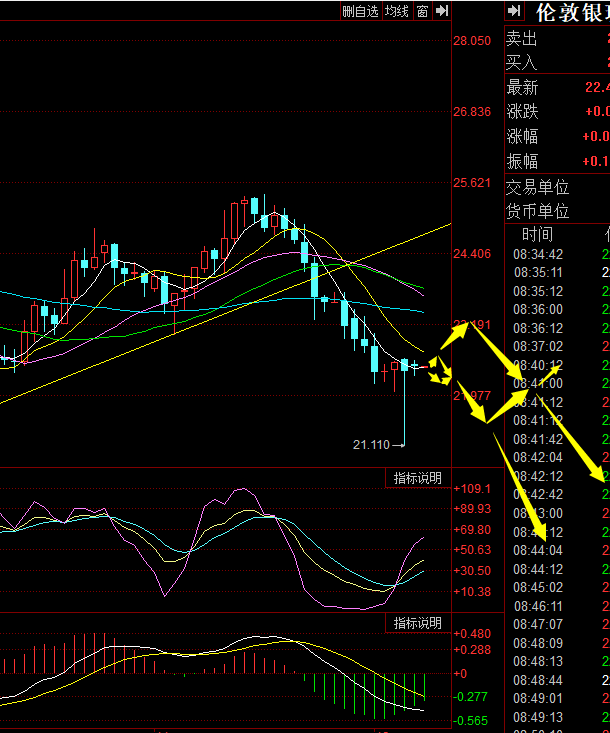The image size is (610, 733).
Task: Click the 交易单位 label
Action: pyautogui.click(x=537, y=187)
